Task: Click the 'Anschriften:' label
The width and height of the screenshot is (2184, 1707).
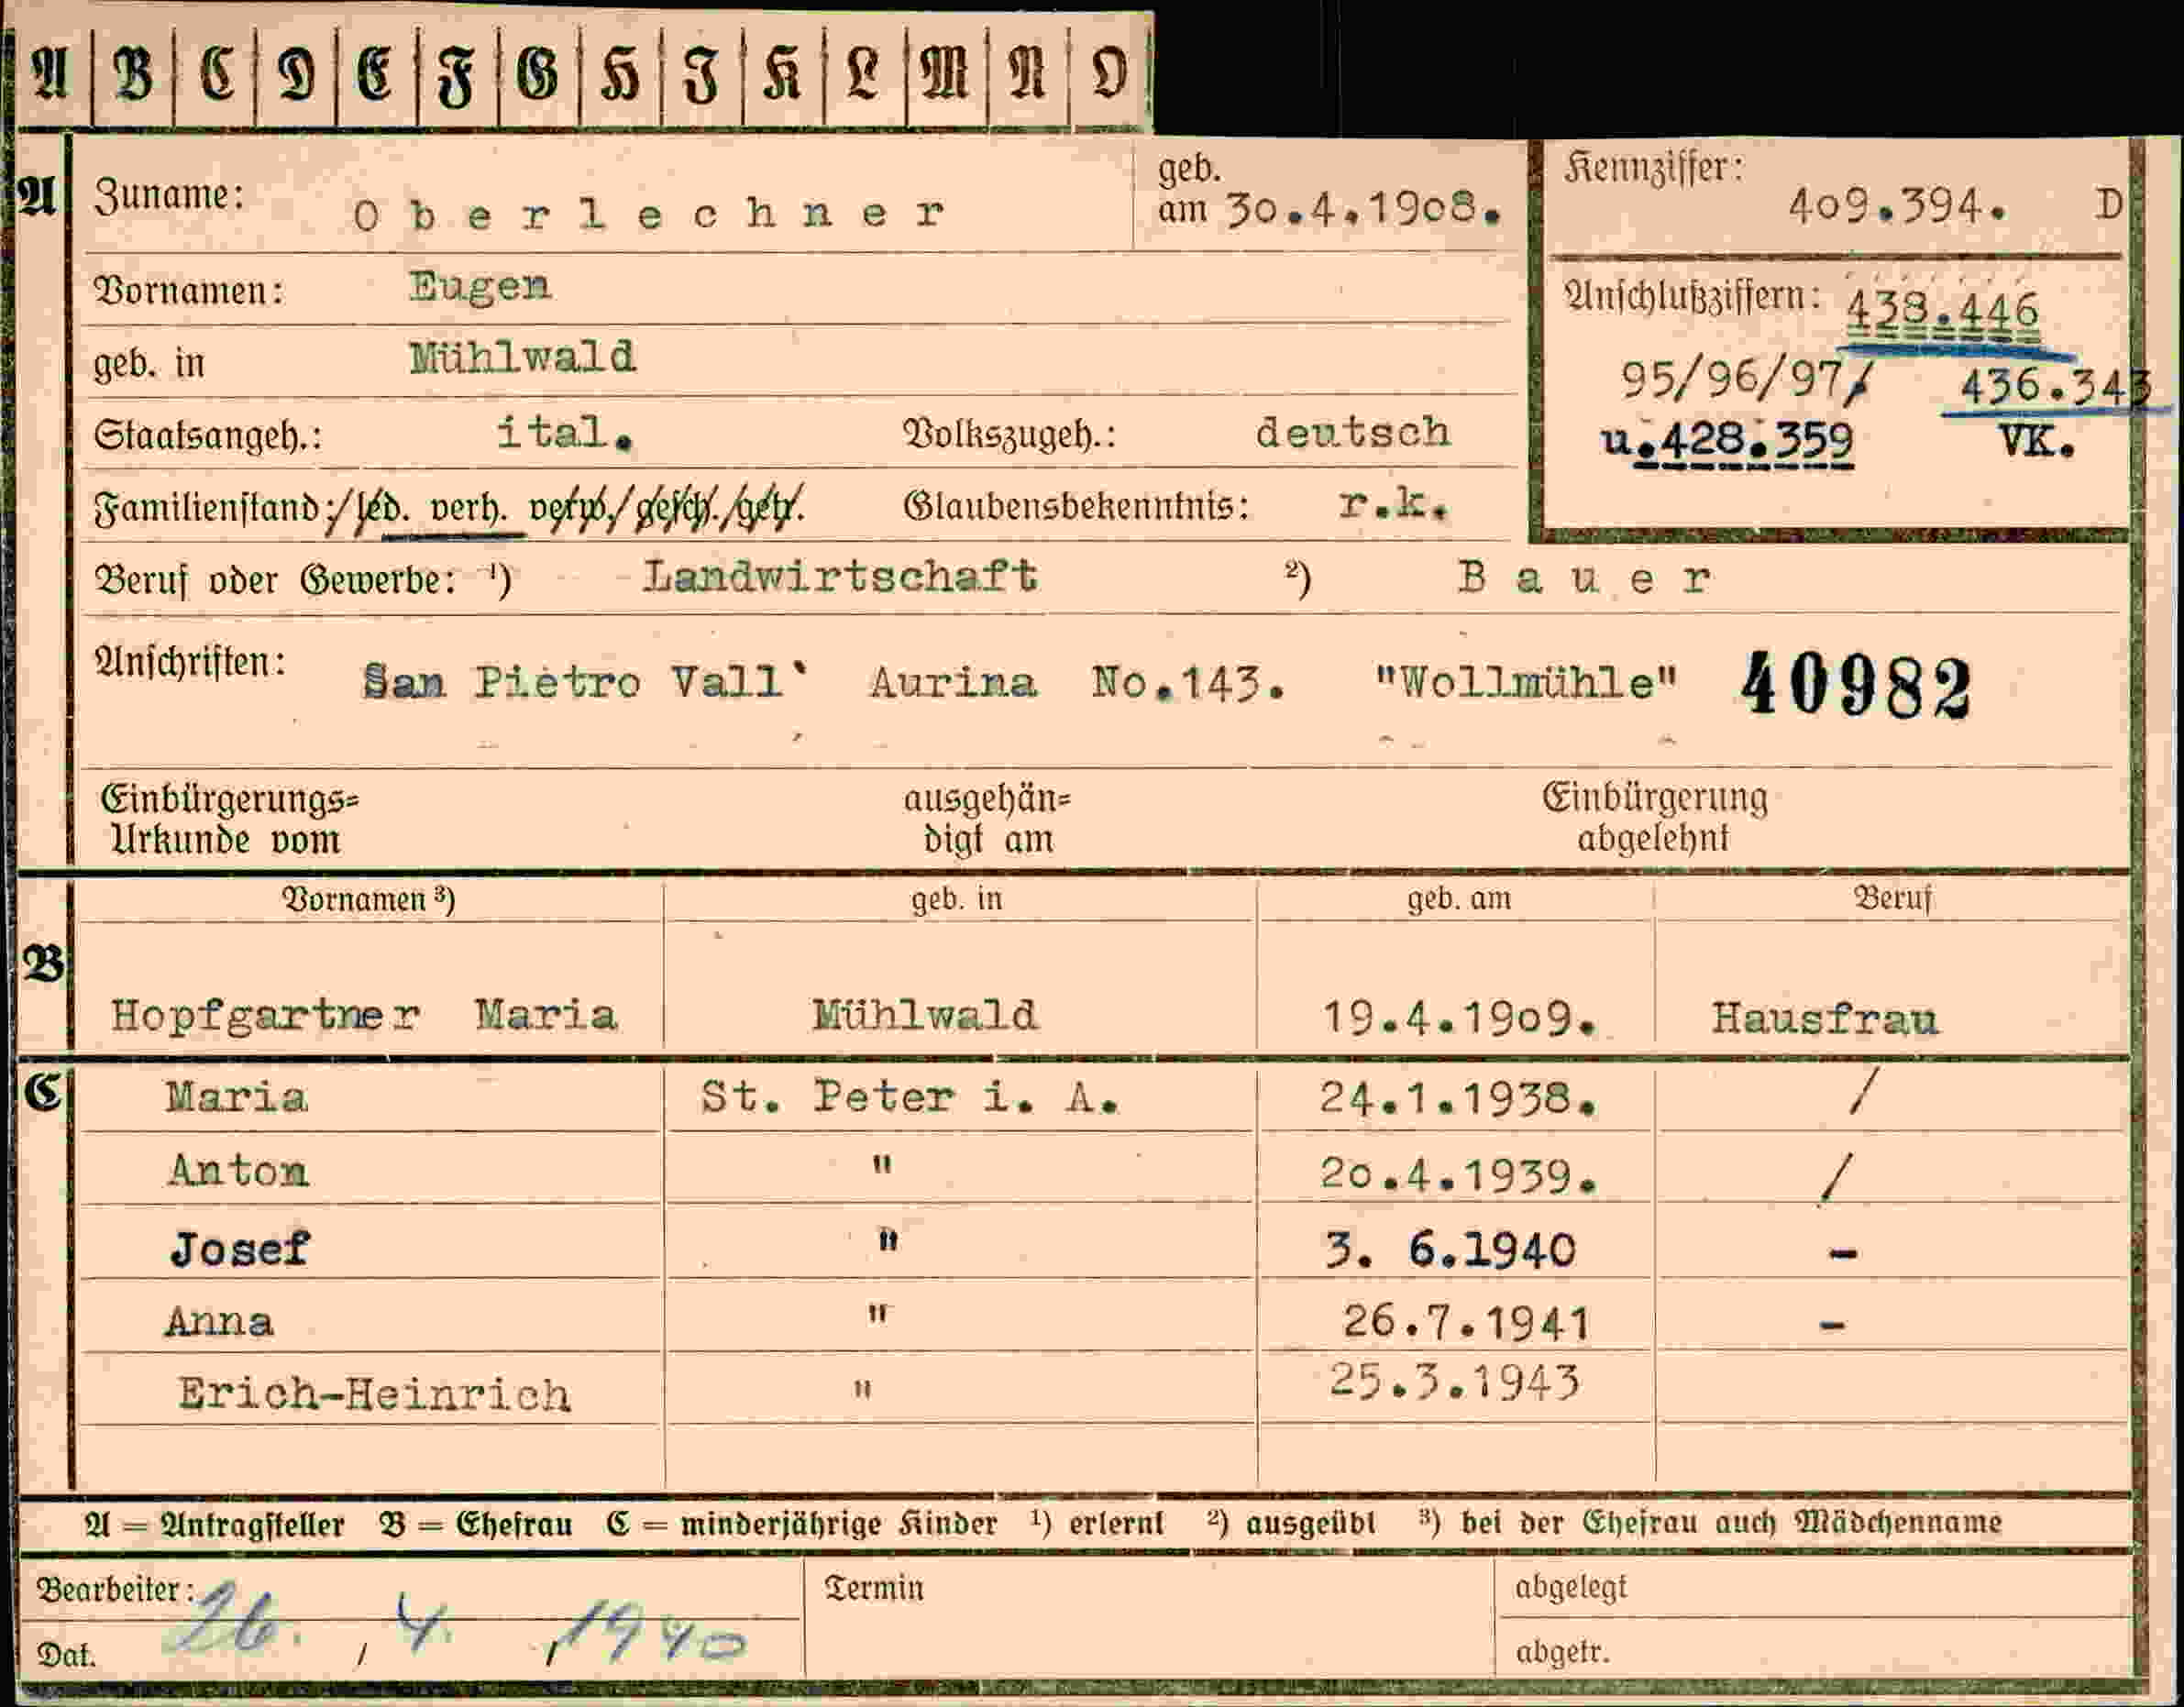Action: (x=190, y=662)
